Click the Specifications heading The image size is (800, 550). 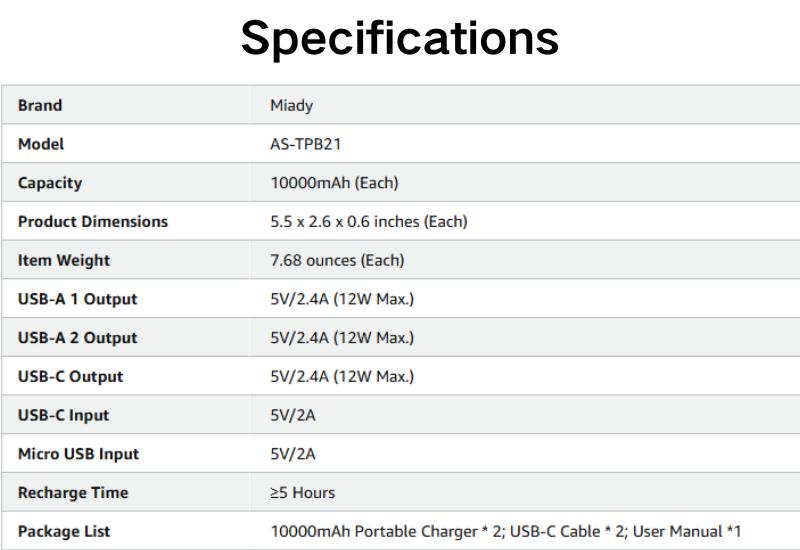400,40
